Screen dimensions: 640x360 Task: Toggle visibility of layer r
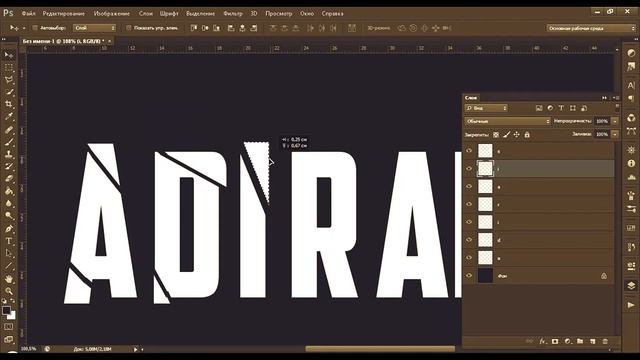(x=469, y=204)
